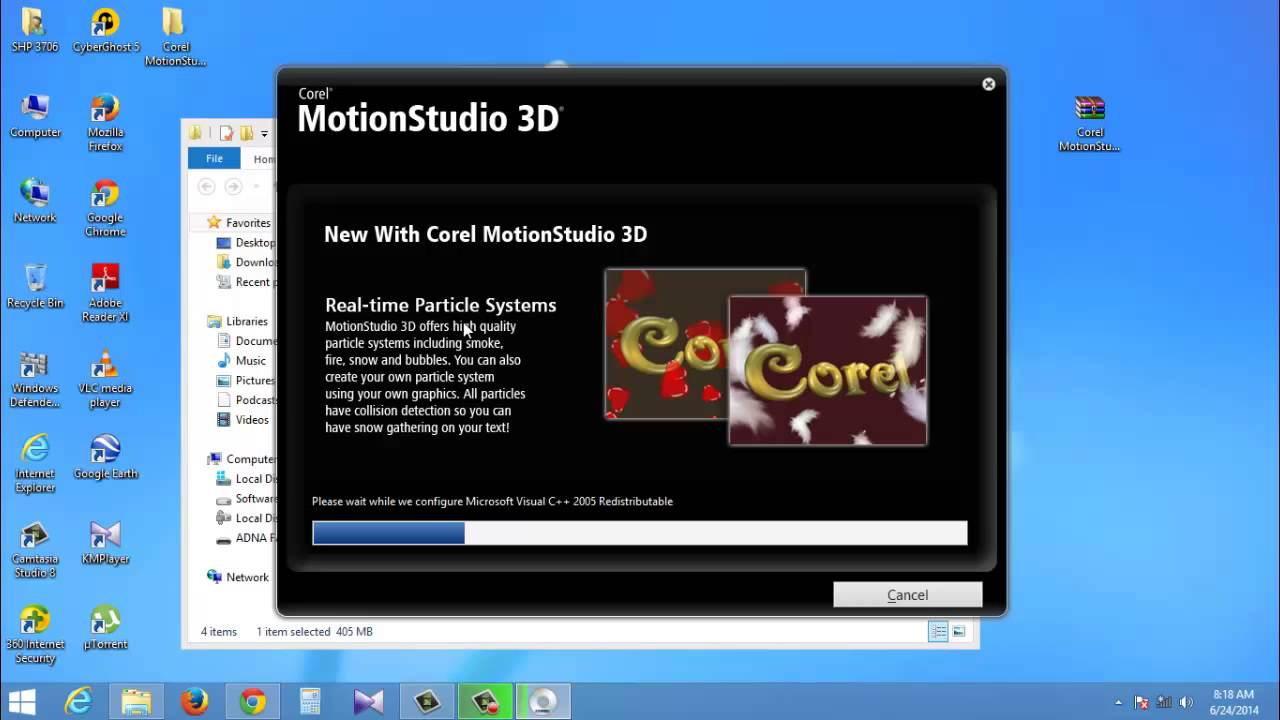Select the Camtasia Studio 8 shortcut
The width and height of the screenshot is (1280, 720).
pos(35,550)
